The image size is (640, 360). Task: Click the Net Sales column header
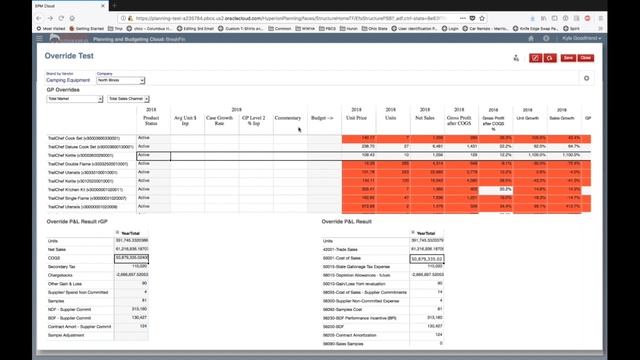point(424,118)
